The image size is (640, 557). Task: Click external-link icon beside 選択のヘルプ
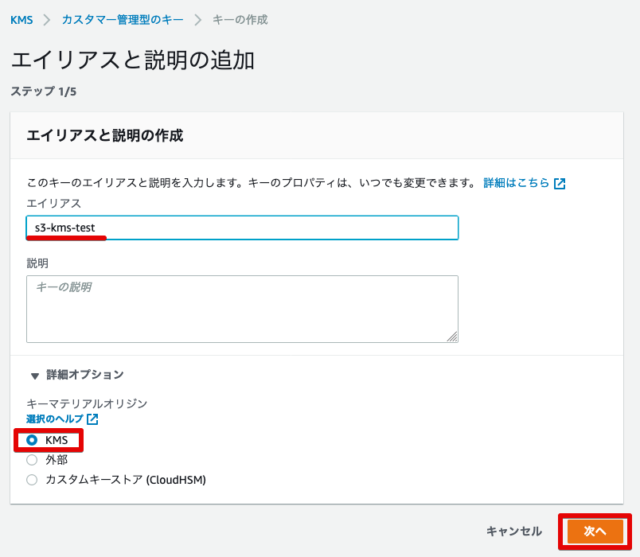pos(93,419)
